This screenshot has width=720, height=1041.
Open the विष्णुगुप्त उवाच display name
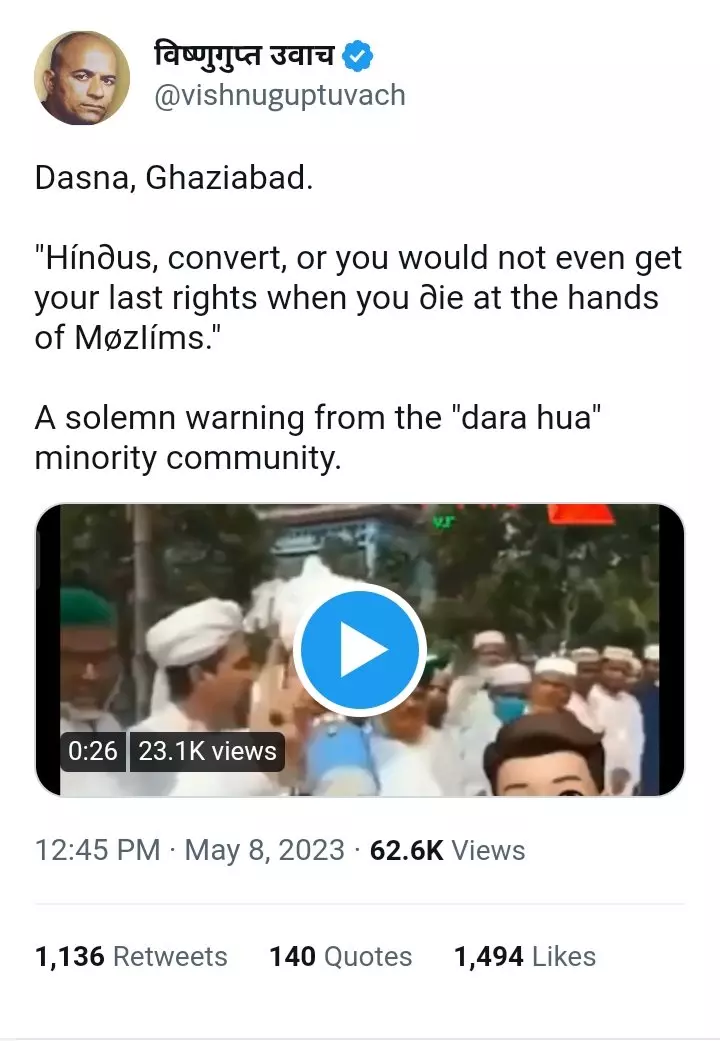click(244, 55)
